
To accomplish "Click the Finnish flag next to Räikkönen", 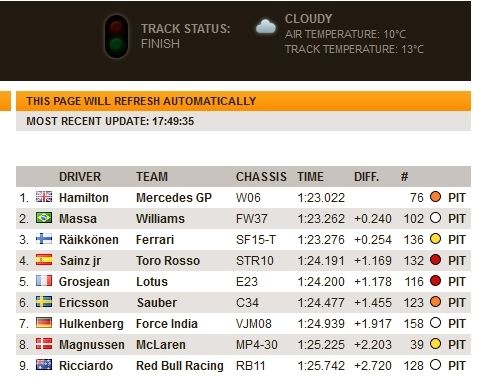I will coord(44,239).
